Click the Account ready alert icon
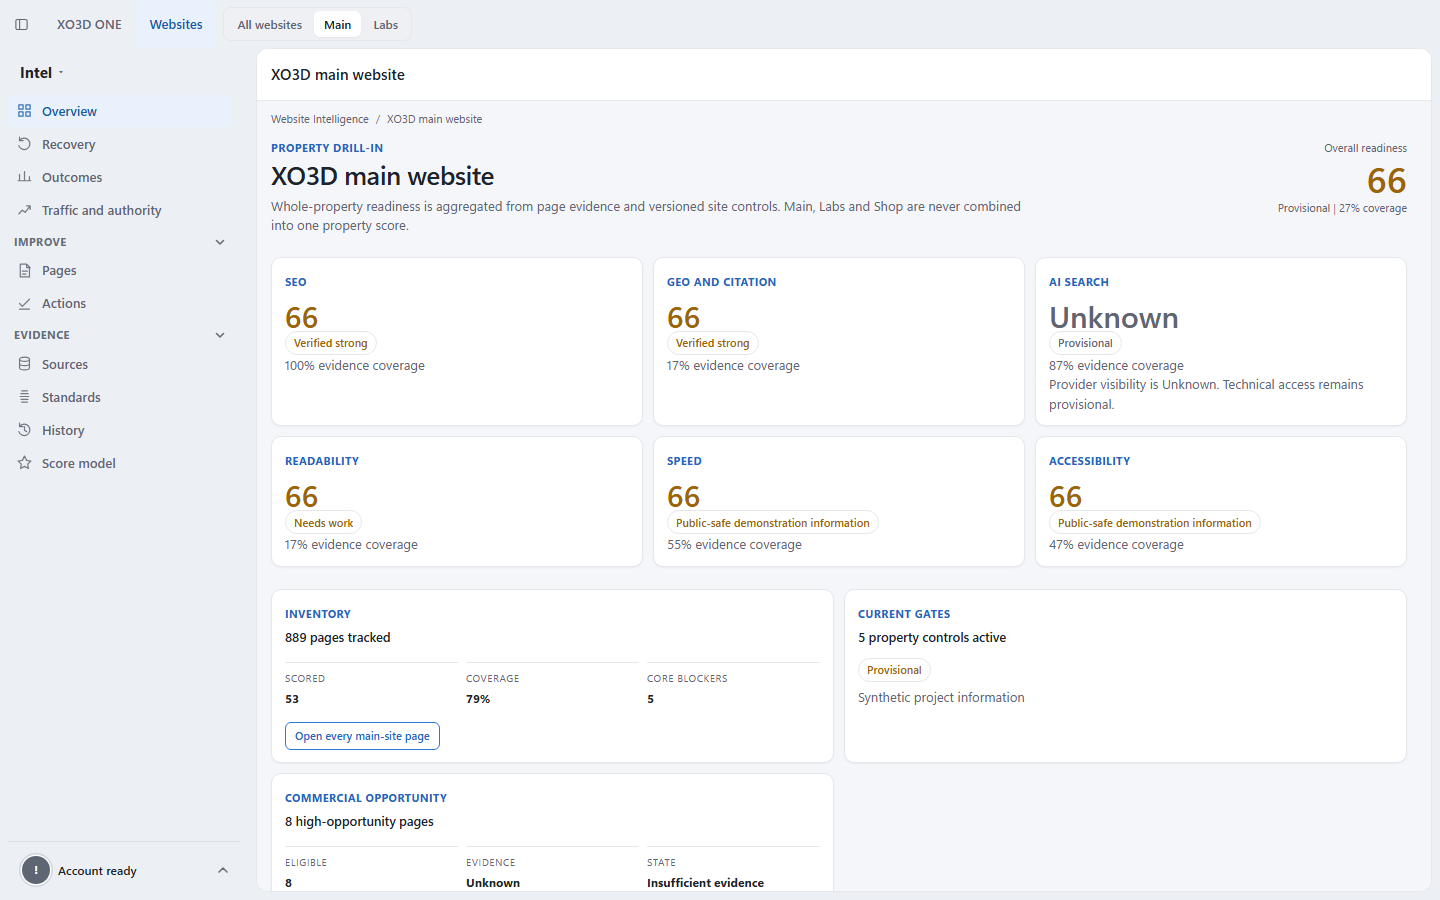This screenshot has width=1440, height=900. click(36, 870)
